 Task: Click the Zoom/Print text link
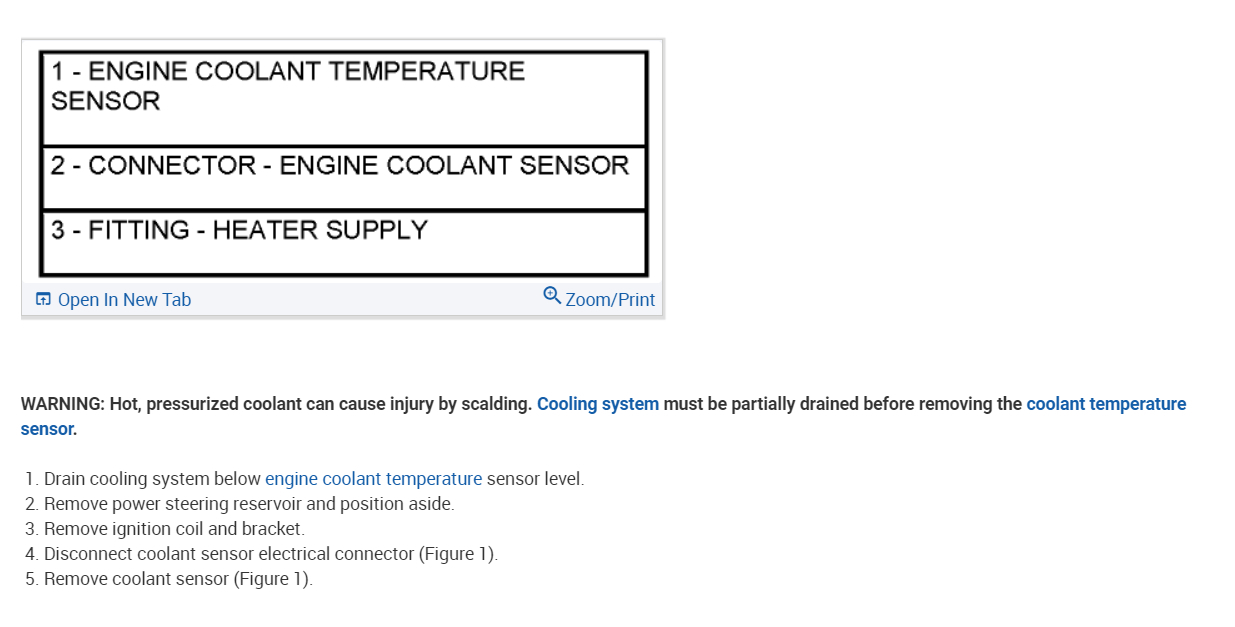pos(610,300)
